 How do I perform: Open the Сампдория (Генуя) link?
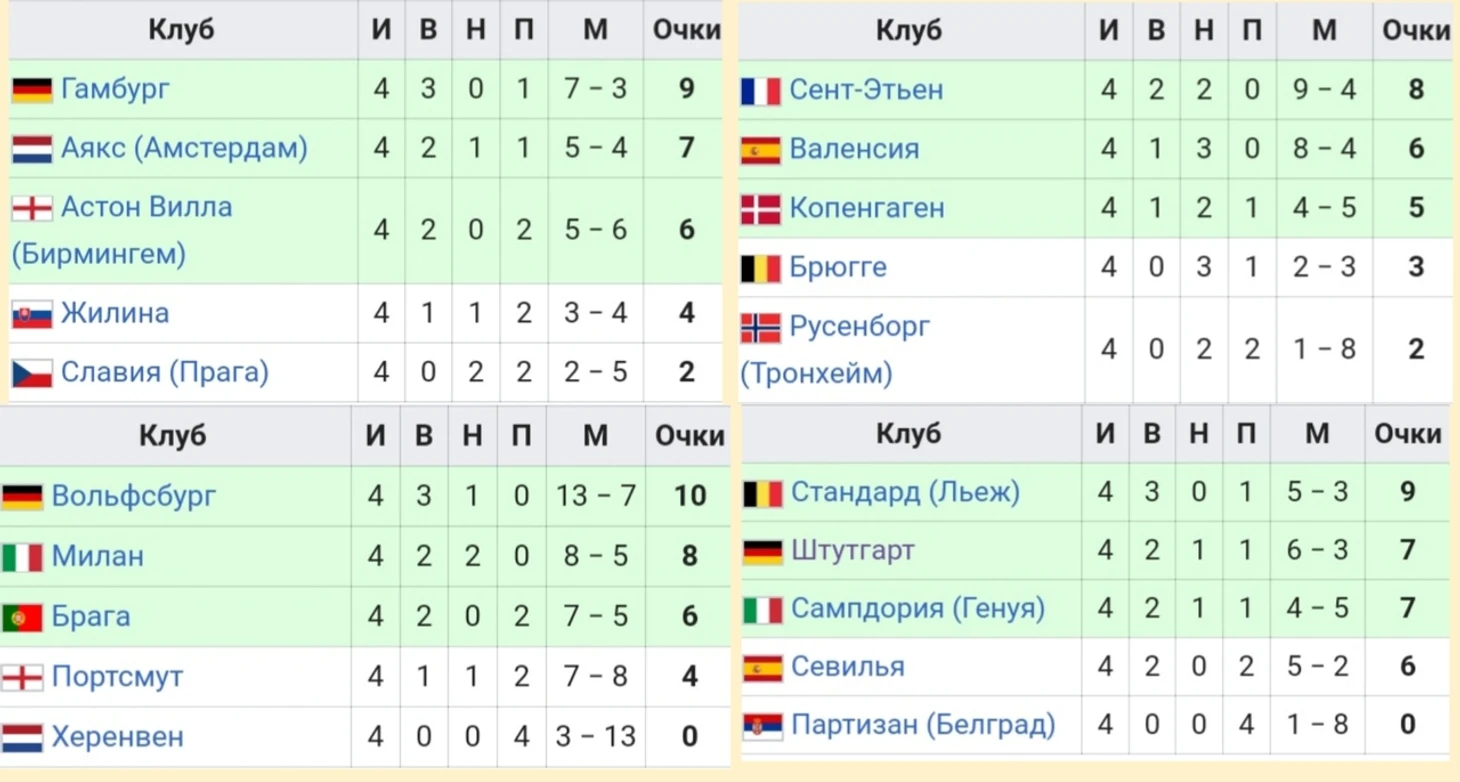click(x=917, y=608)
